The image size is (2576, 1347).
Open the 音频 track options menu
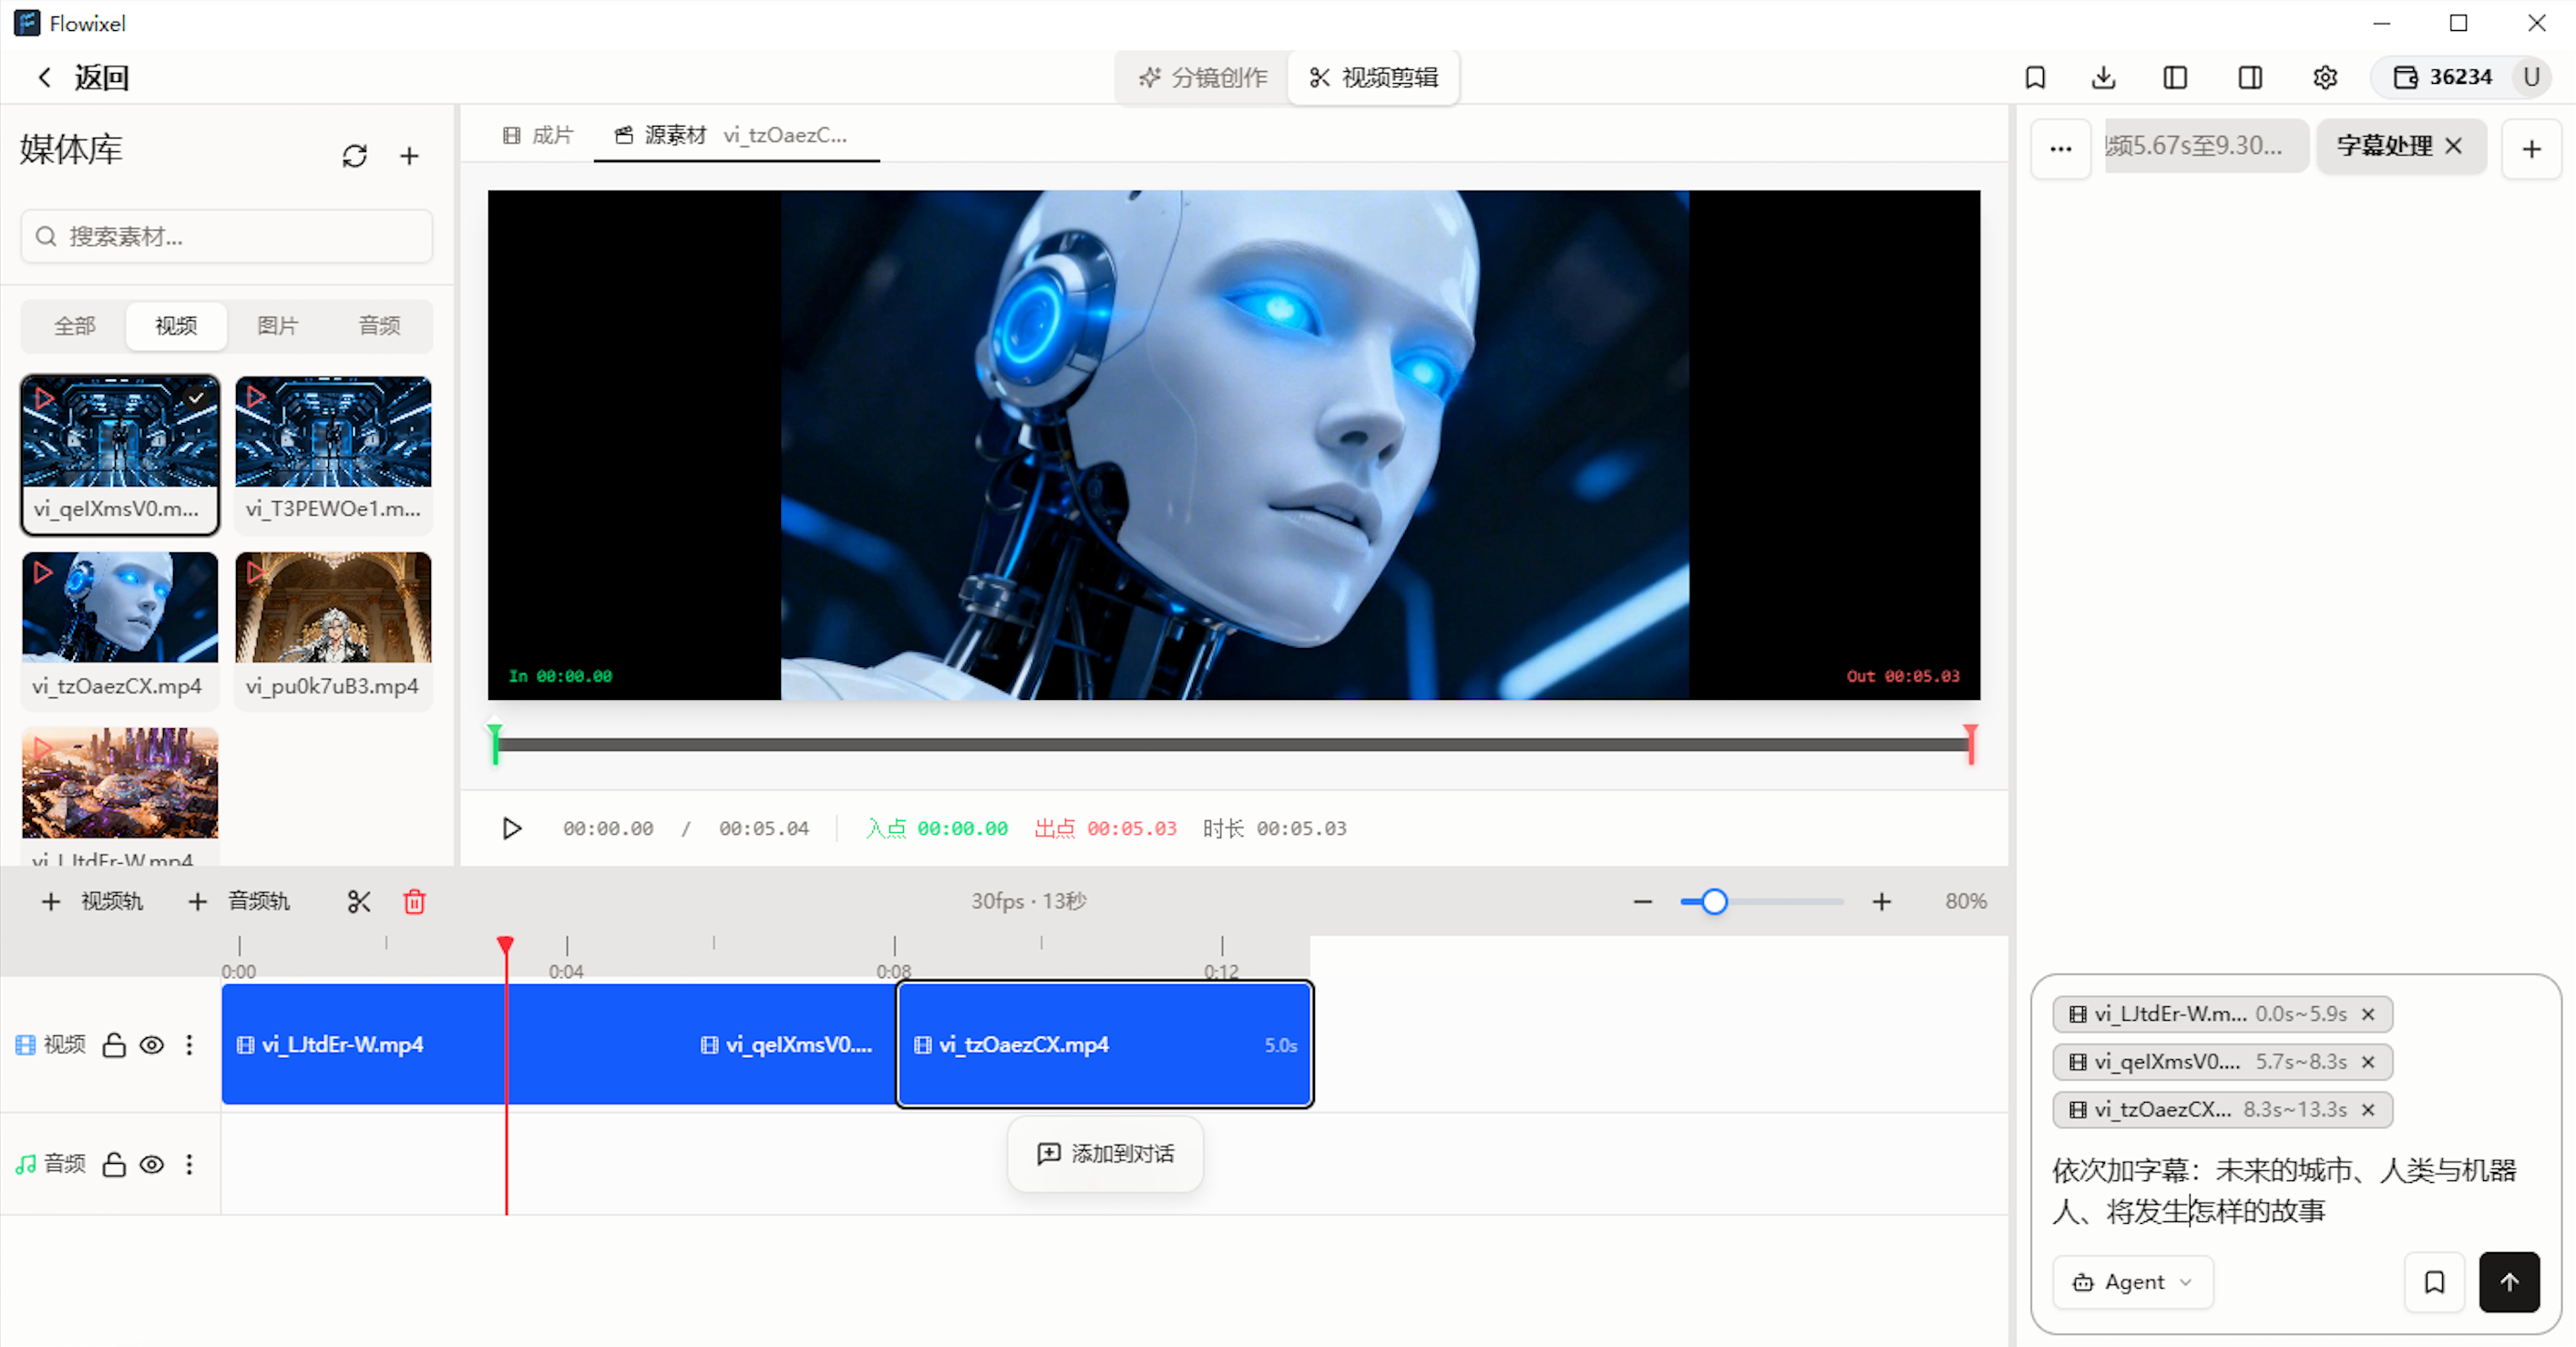click(x=189, y=1164)
